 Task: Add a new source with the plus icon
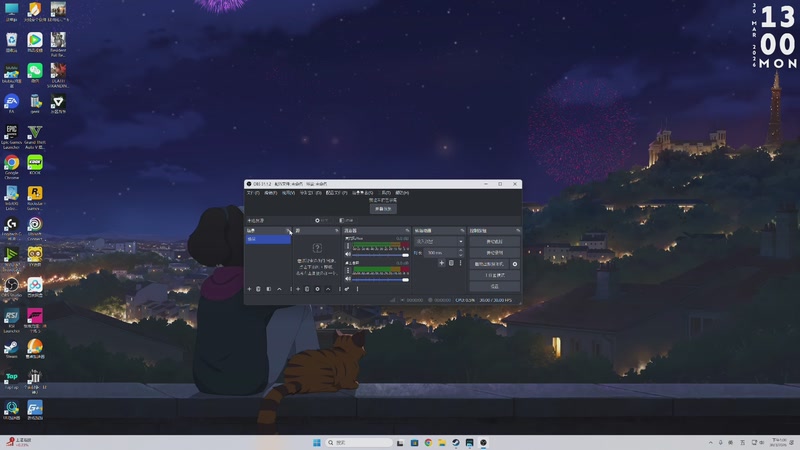[298, 289]
